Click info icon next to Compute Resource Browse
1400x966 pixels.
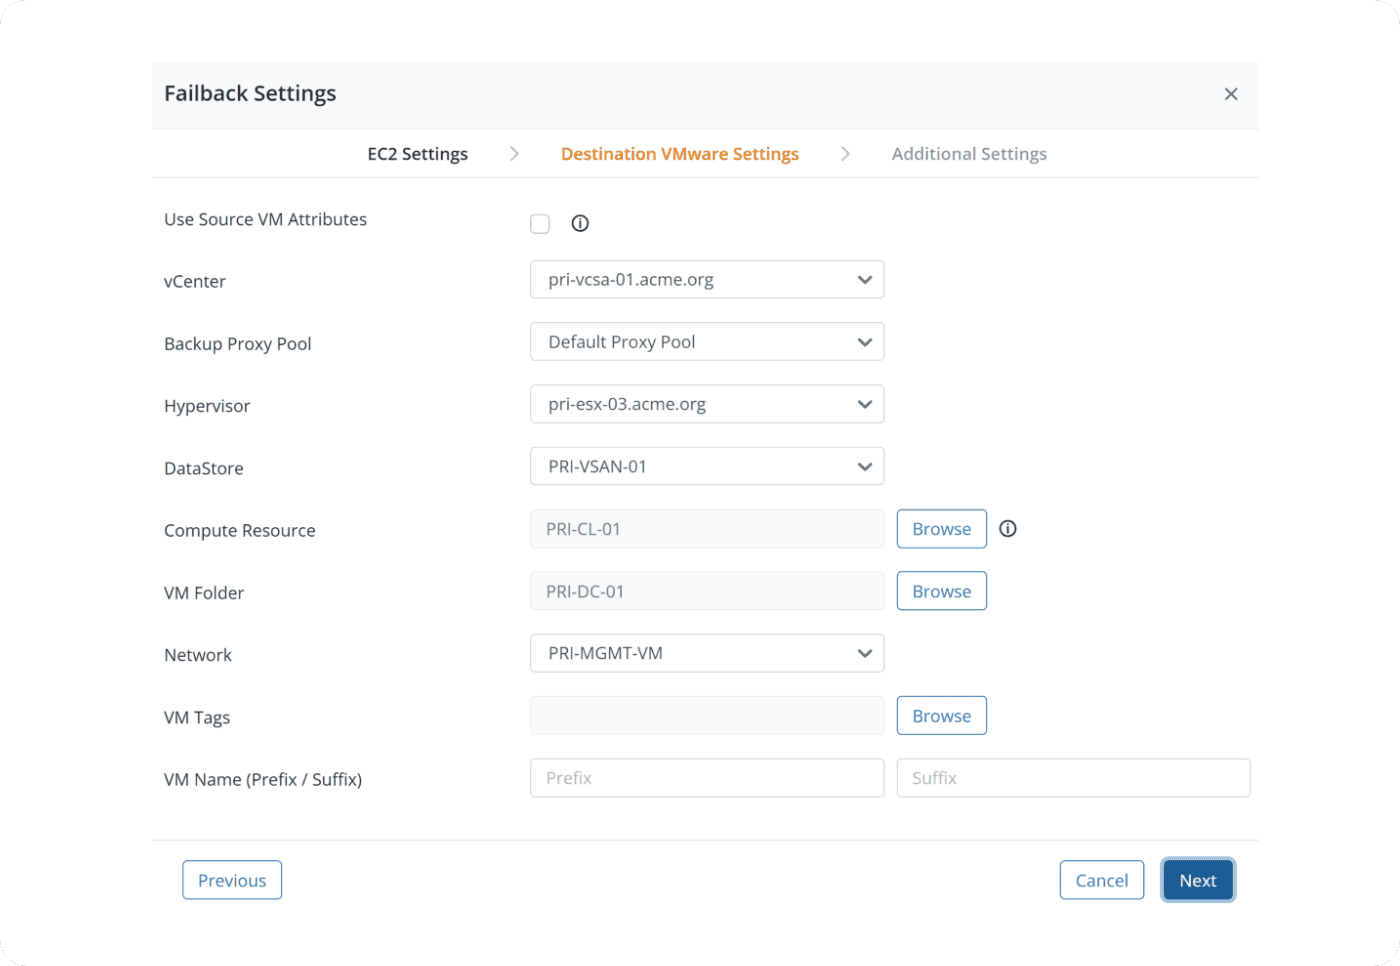(1008, 529)
